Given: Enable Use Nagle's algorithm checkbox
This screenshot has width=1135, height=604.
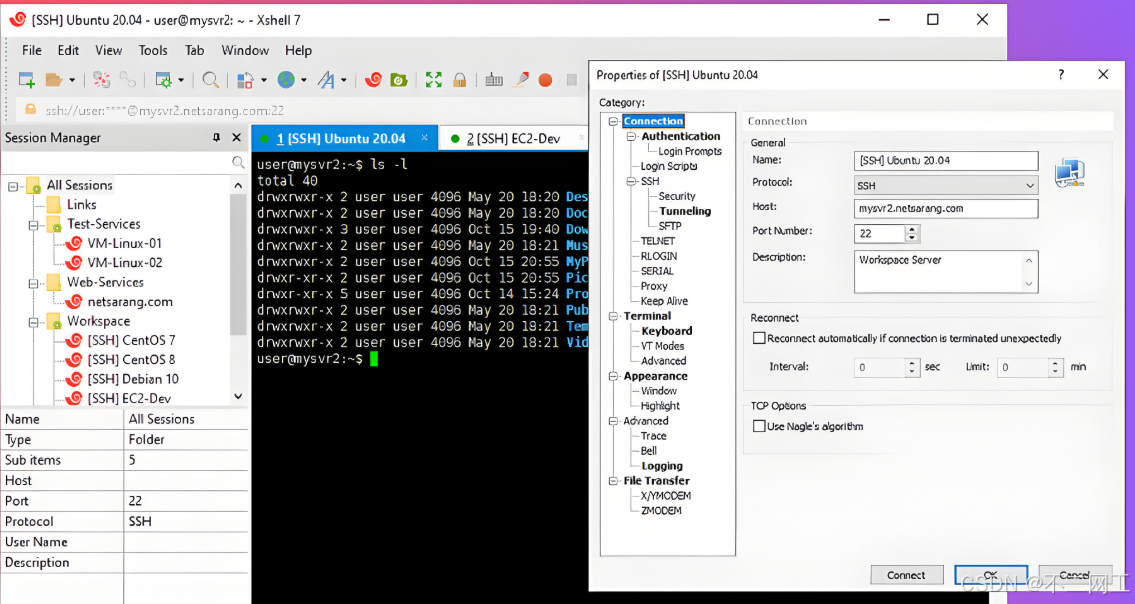Looking at the screenshot, I should pyautogui.click(x=759, y=426).
